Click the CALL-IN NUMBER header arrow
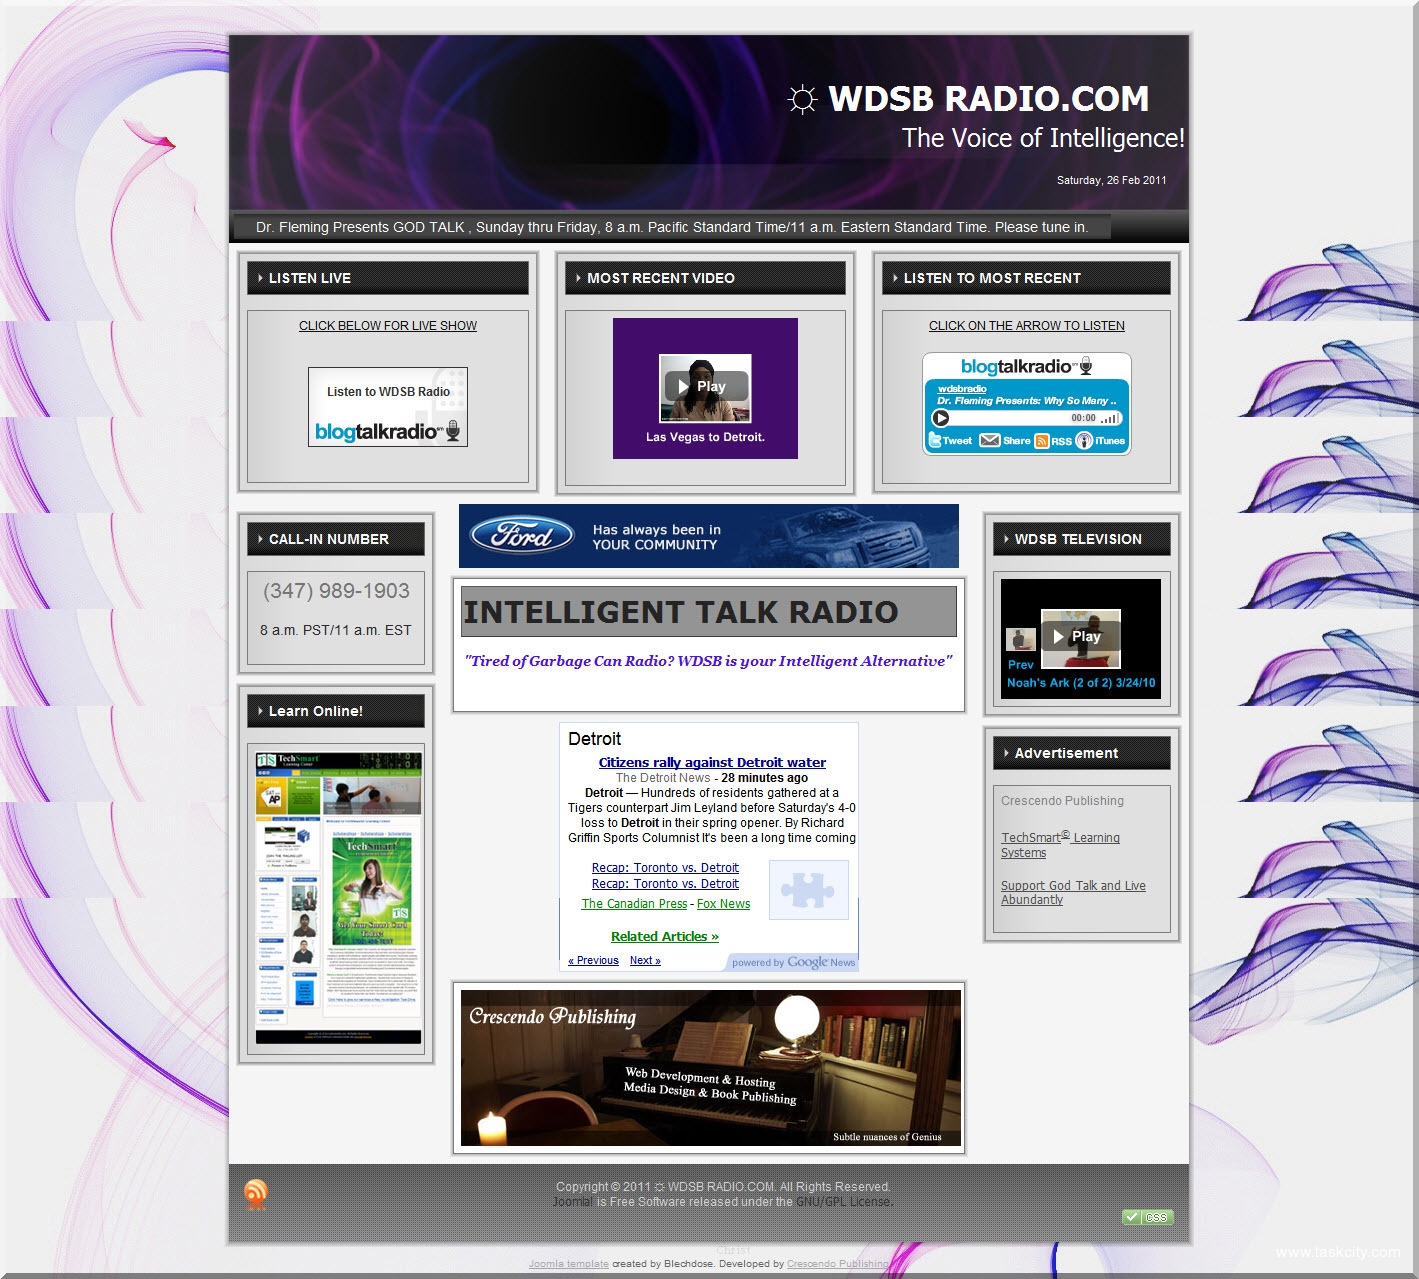Viewport: 1419px width, 1279px height. 261,539
